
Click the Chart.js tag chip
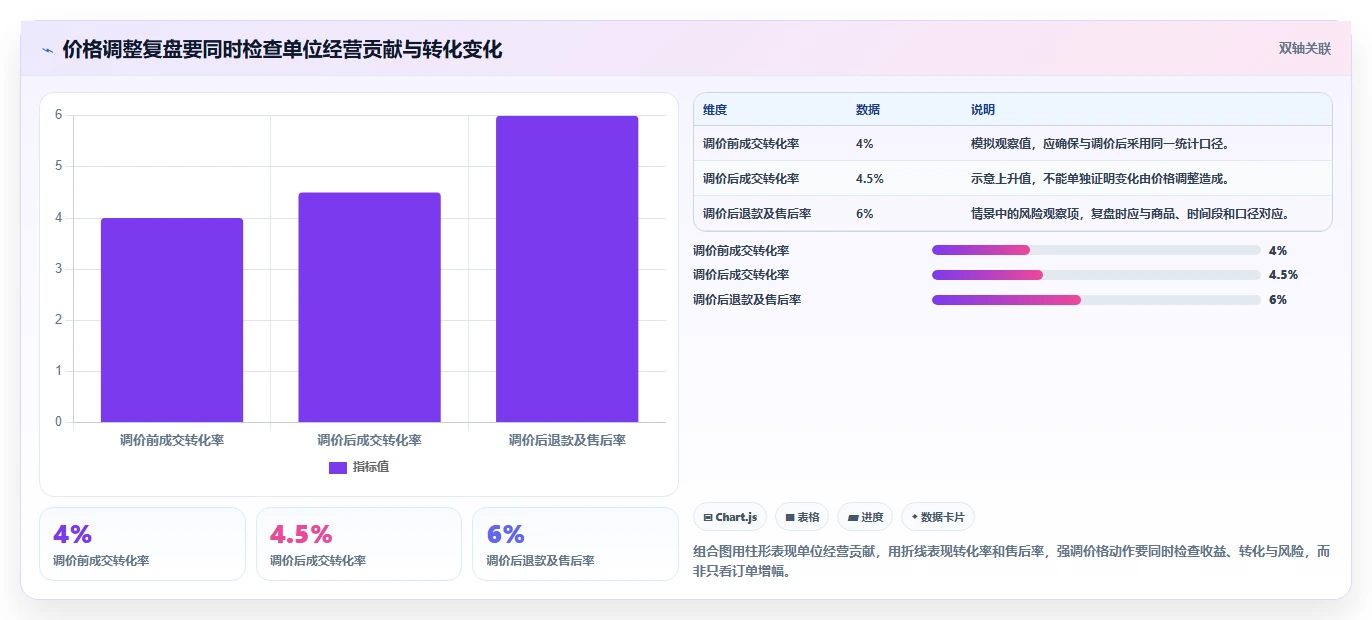click(731, 517)
